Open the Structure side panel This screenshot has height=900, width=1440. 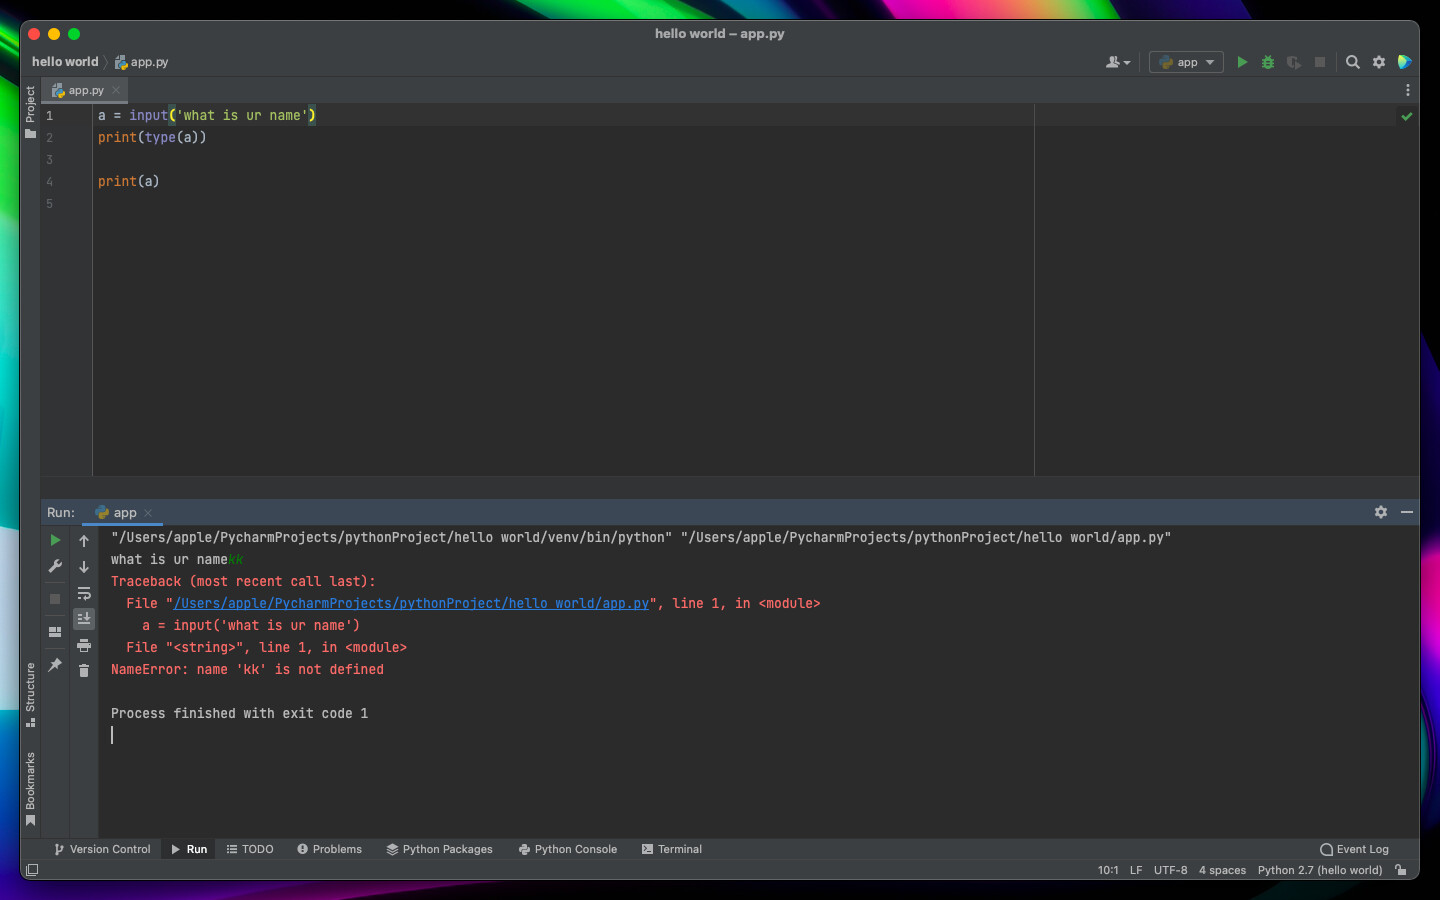pyautogui.click(x=30, y=694)
